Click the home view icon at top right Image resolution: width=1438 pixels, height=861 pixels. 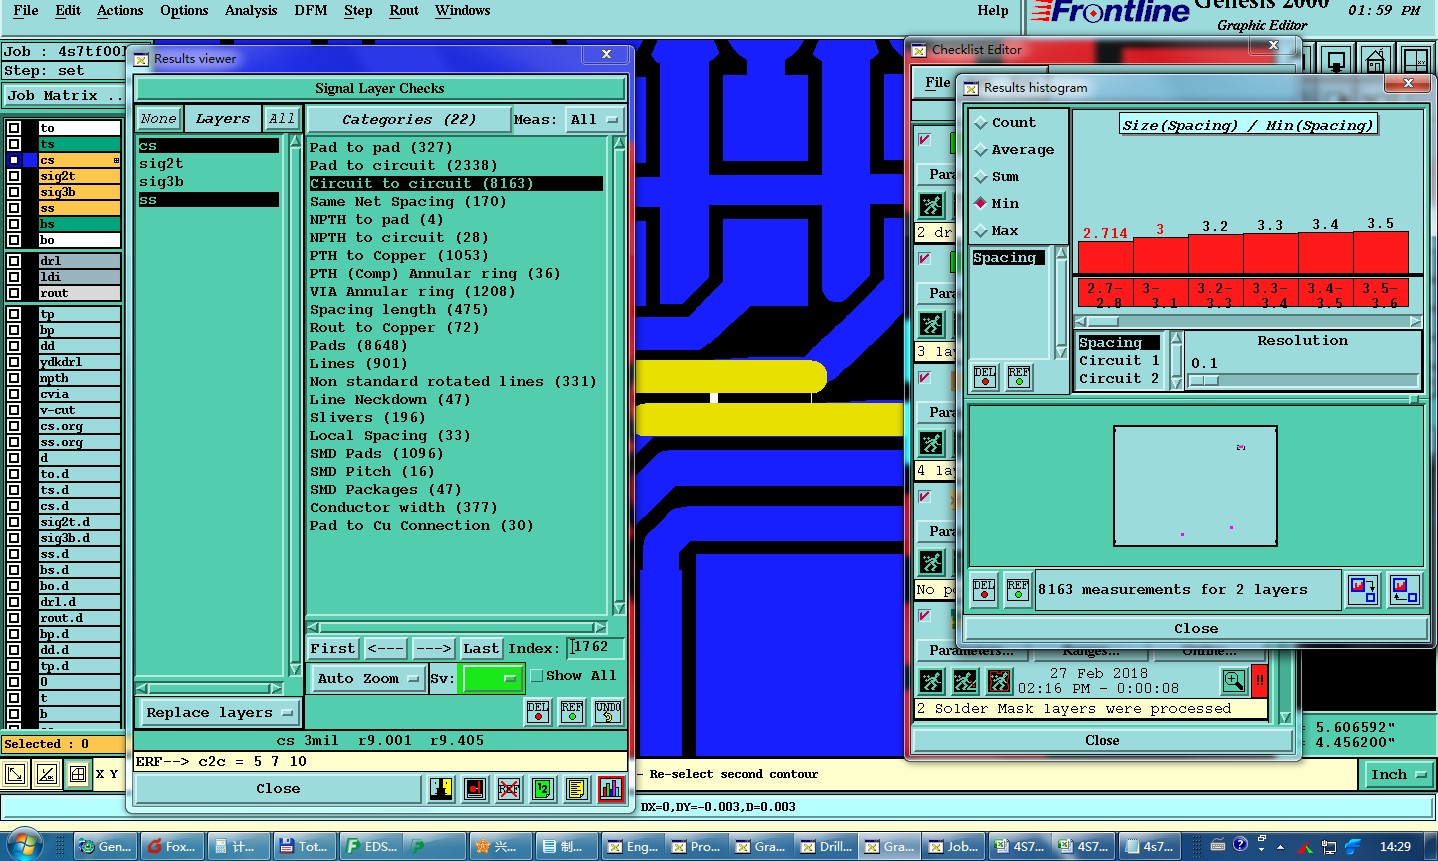click(x=1375, y=60)
